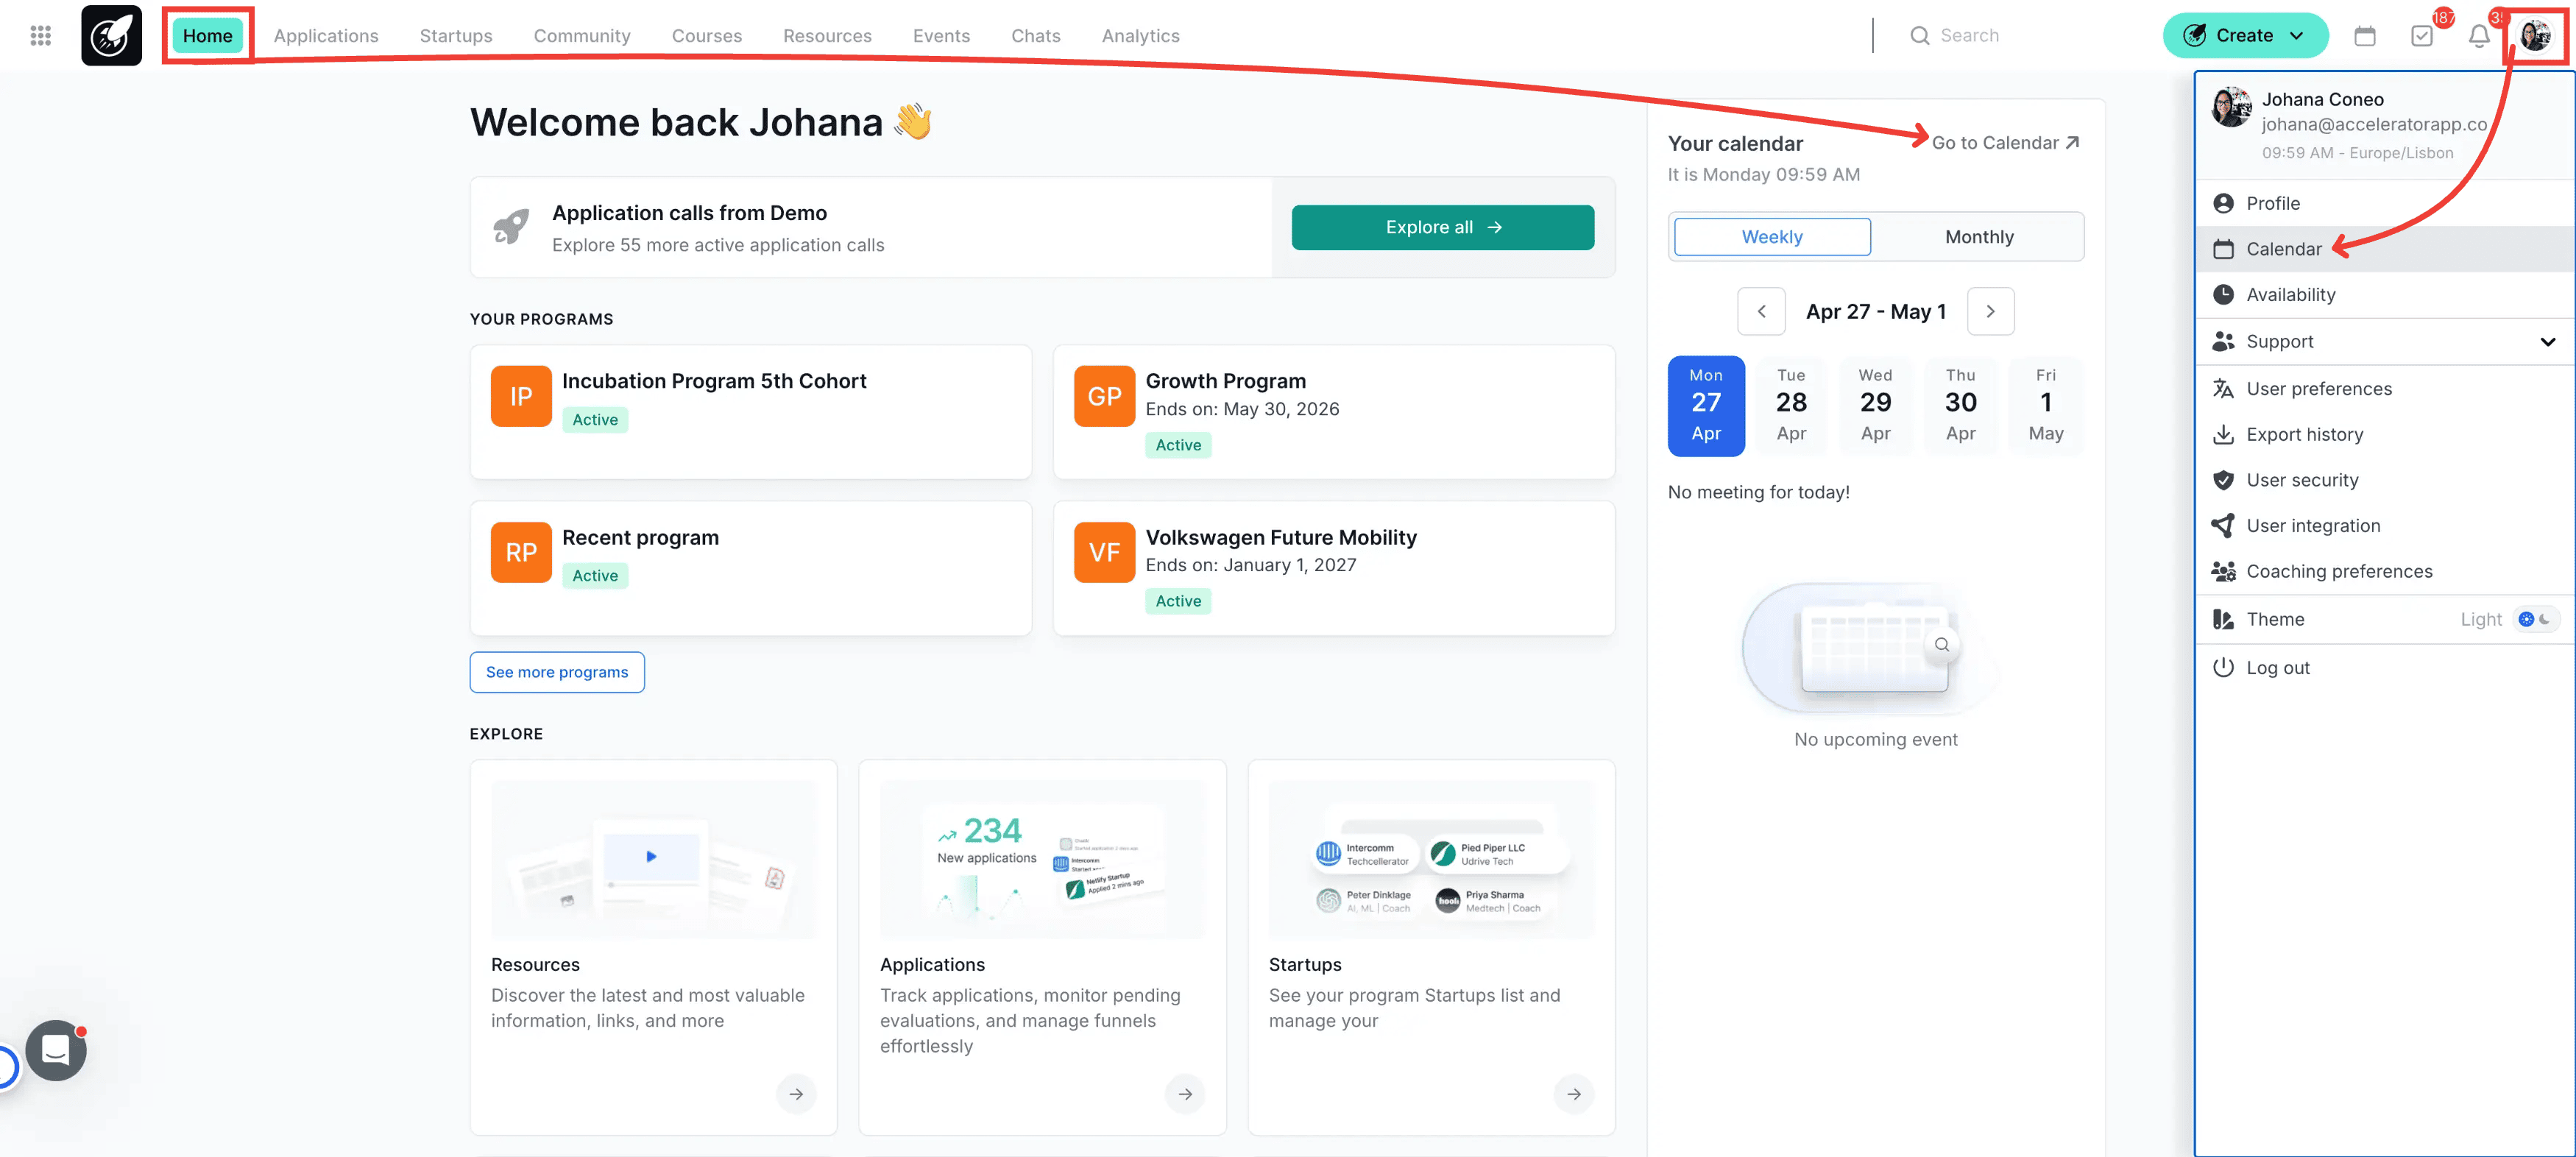Click the user avatar in top bar
Screen dimensions: 2576x1157
(2534, 36)
